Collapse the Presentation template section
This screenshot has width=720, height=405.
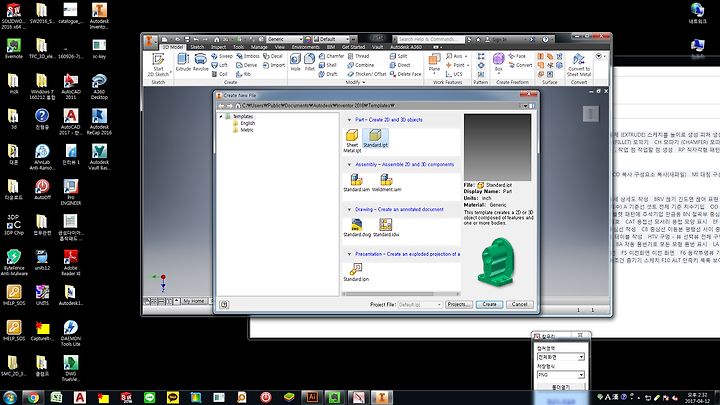point(349,254)
